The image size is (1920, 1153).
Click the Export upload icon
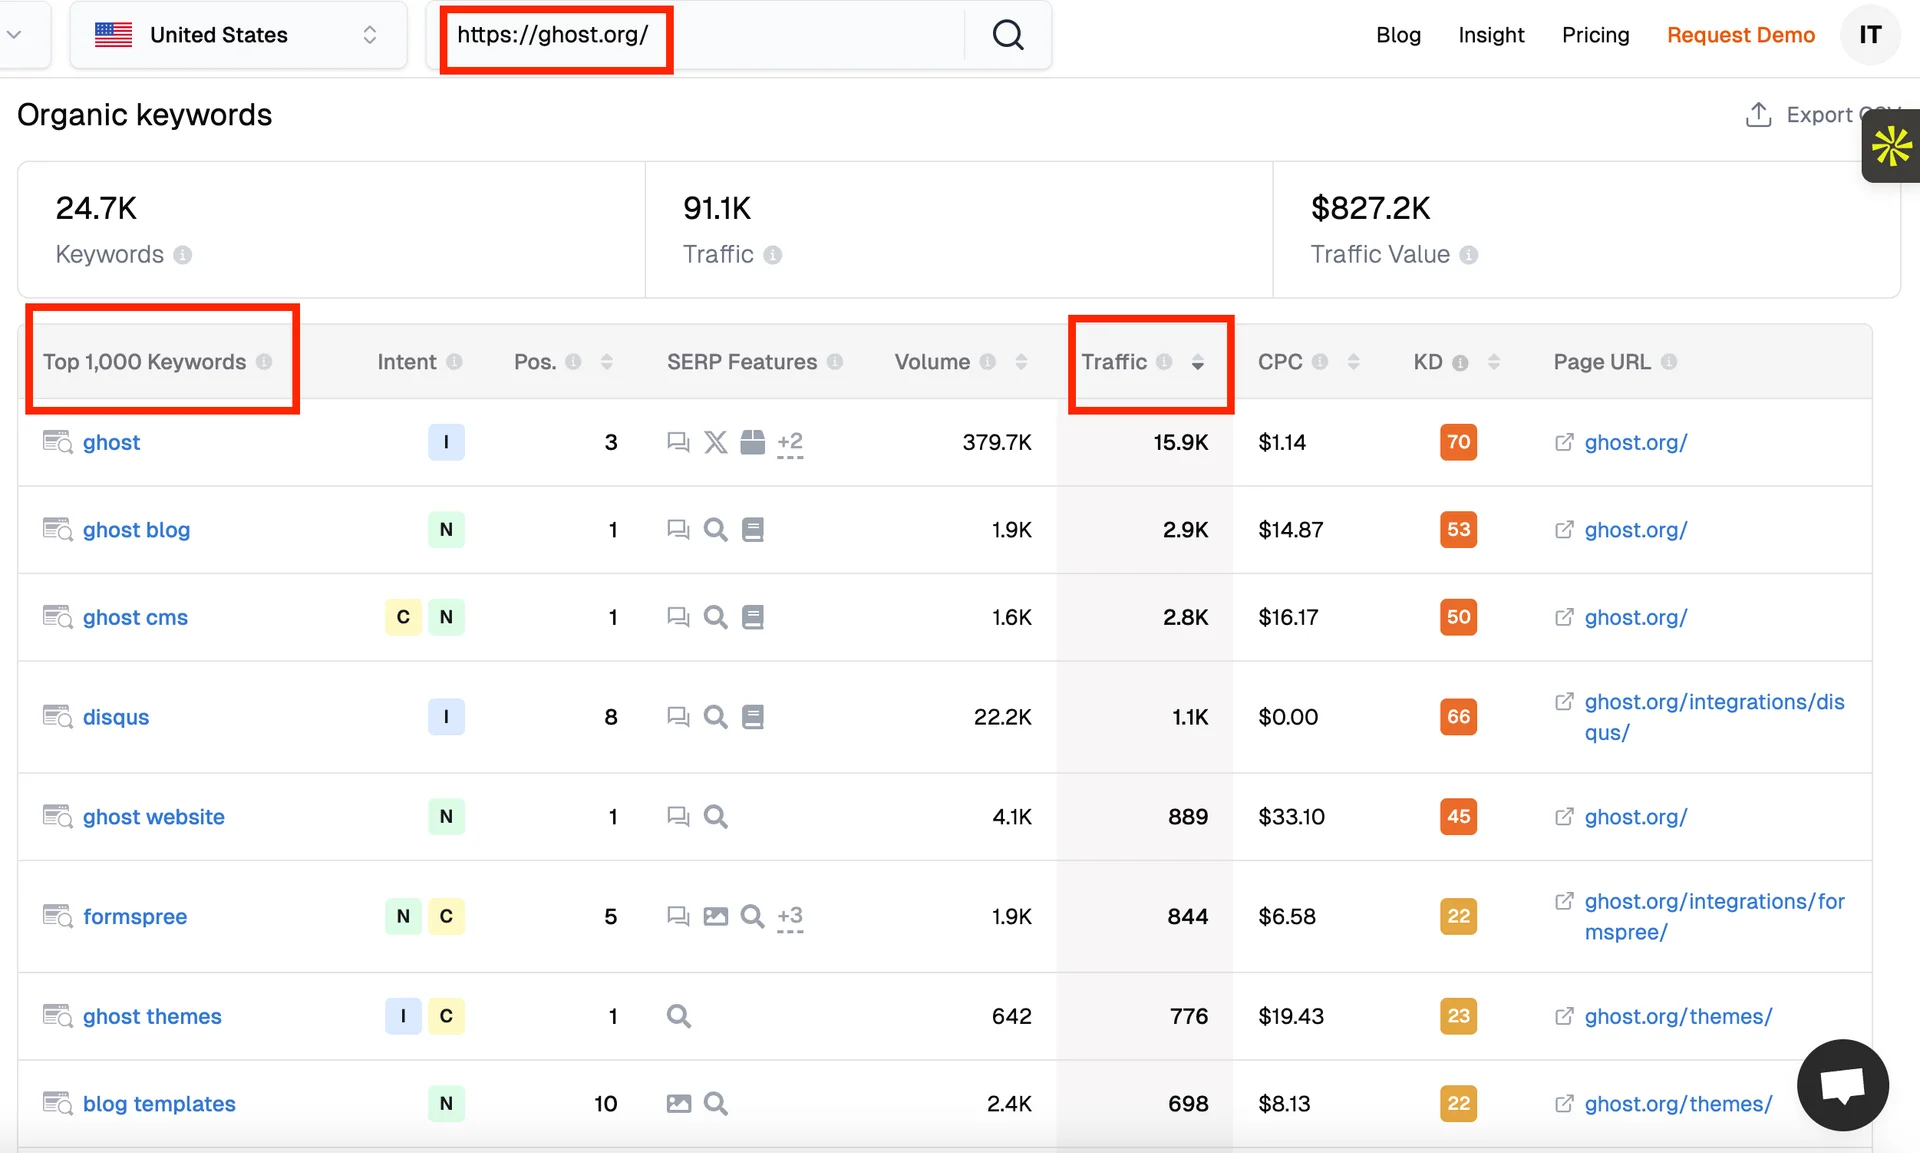(1758, 114)
